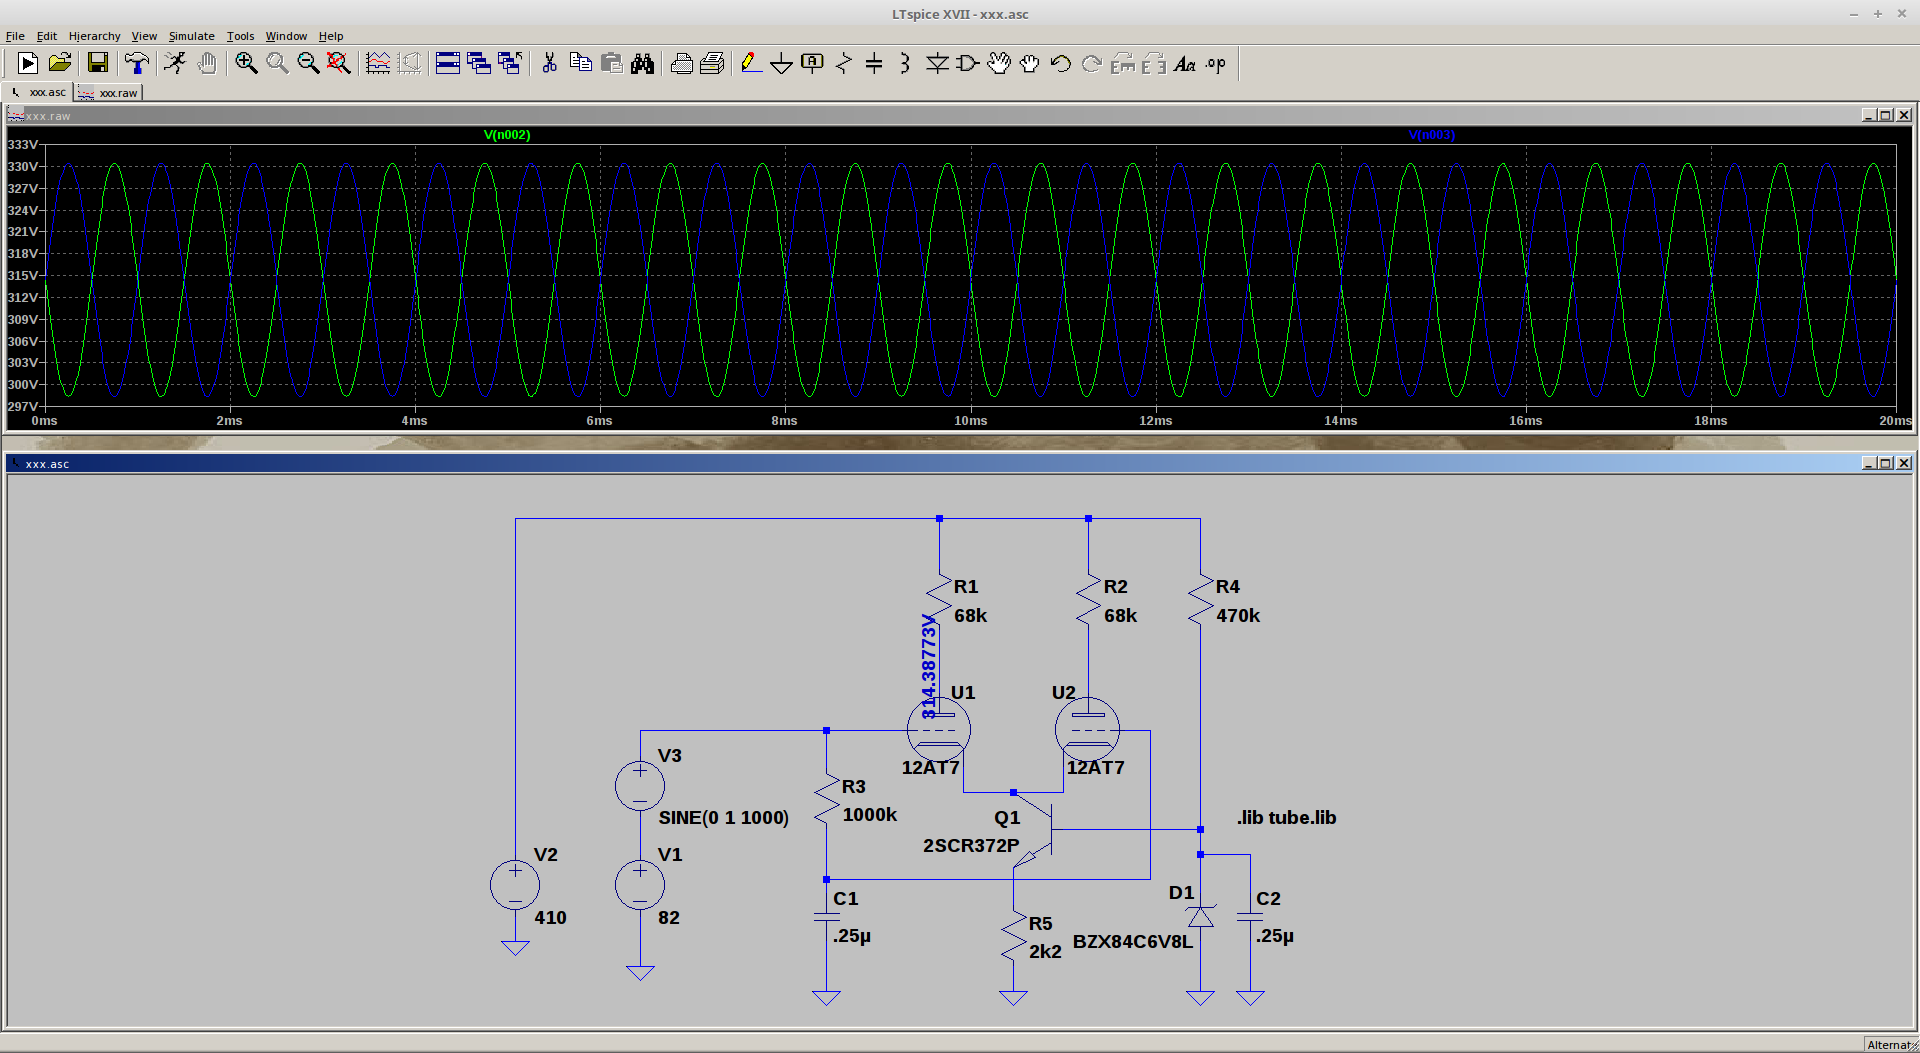Select the Text Aa tool
Viewport: 1920px width, 1053px height.
1185,63
